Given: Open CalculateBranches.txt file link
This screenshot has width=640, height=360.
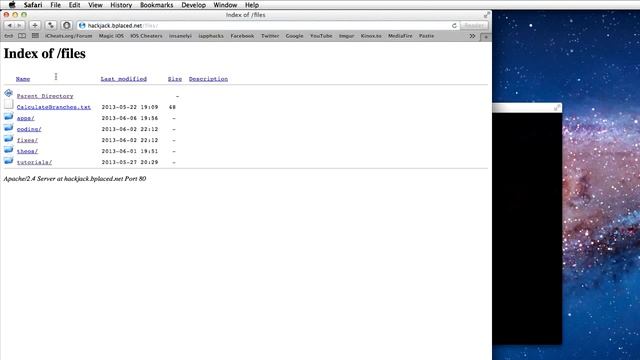Looking at the screenshot, I should click(53, 107).
